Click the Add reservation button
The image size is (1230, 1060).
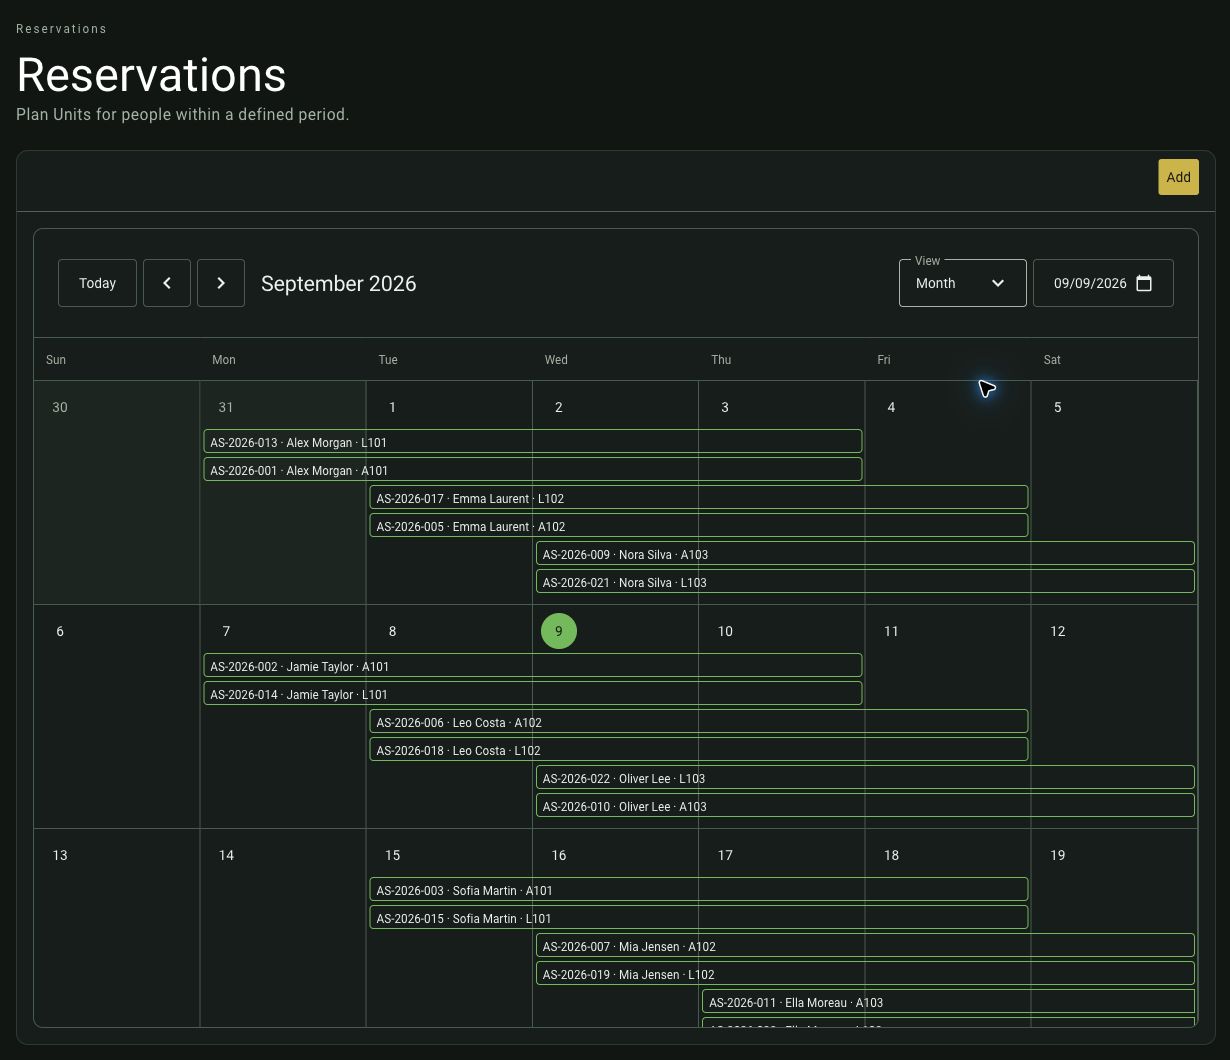(x=1178, y=177)
